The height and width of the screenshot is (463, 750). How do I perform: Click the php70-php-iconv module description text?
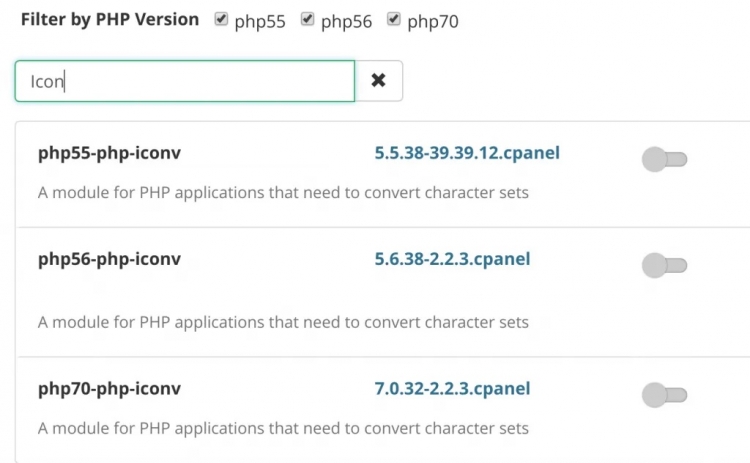click(x=283, y=428)
